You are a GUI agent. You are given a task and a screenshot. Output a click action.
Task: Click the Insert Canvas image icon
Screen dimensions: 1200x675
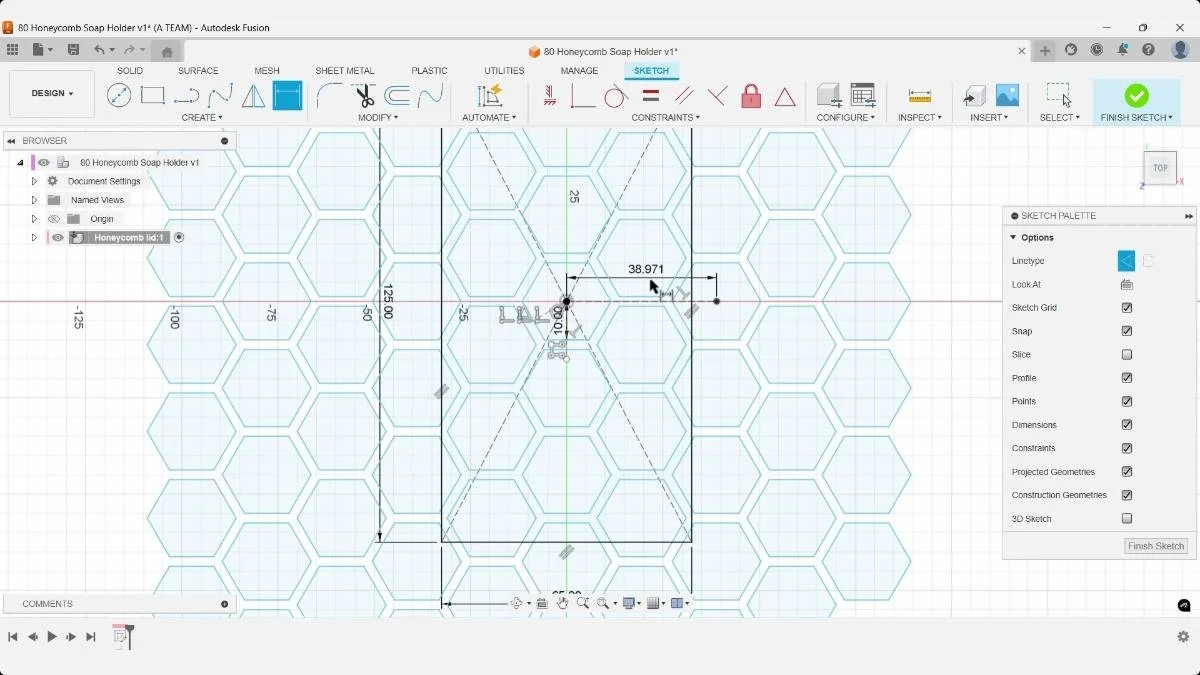1007,96
